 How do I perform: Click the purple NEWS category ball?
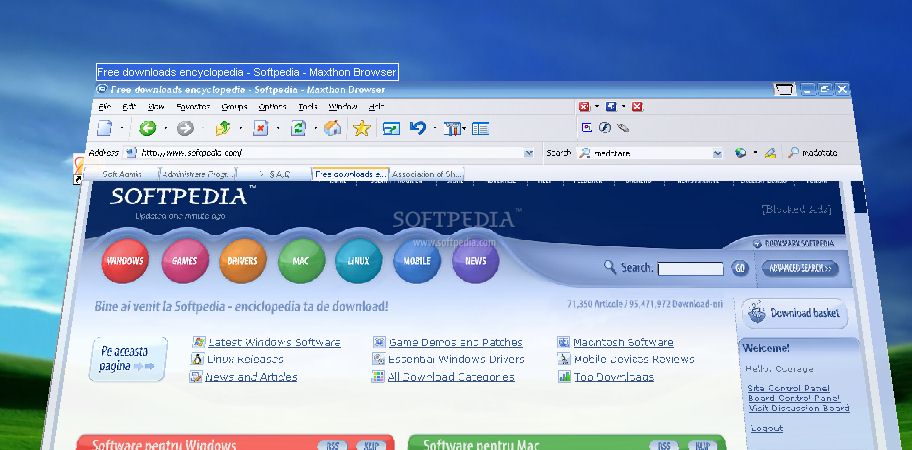pyautogui.click(x=475, y=260)
